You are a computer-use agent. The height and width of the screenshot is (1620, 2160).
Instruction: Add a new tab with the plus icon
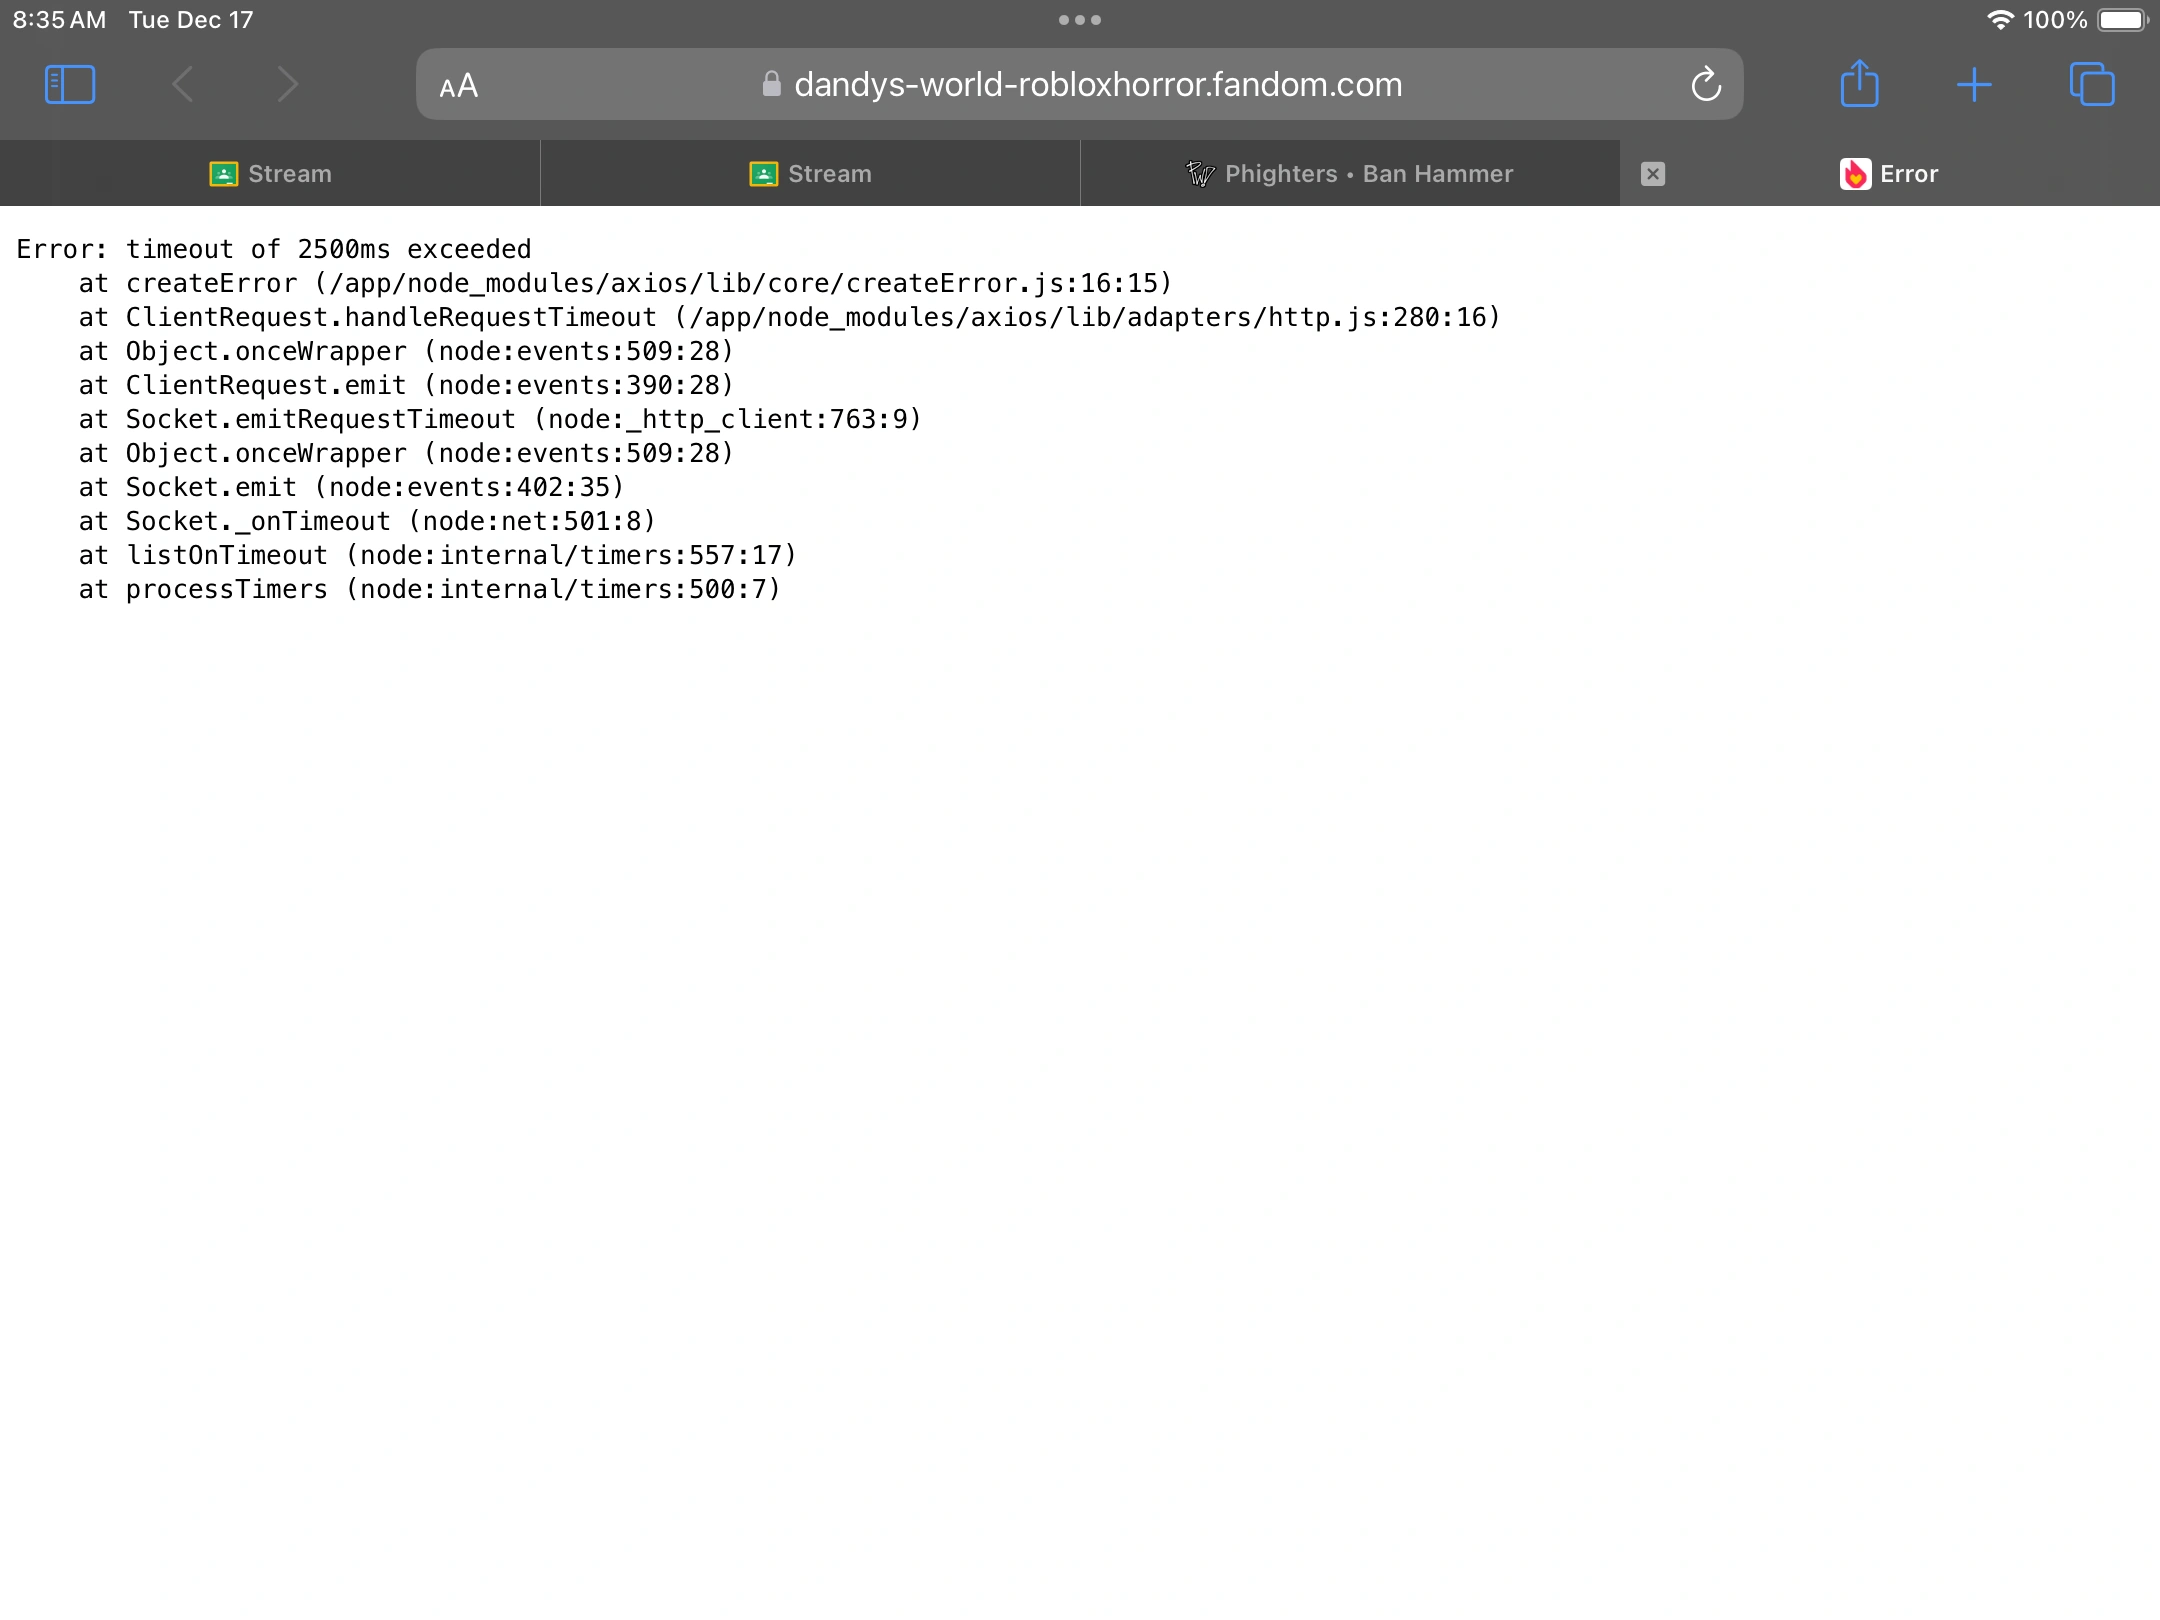coord(1974,85)
